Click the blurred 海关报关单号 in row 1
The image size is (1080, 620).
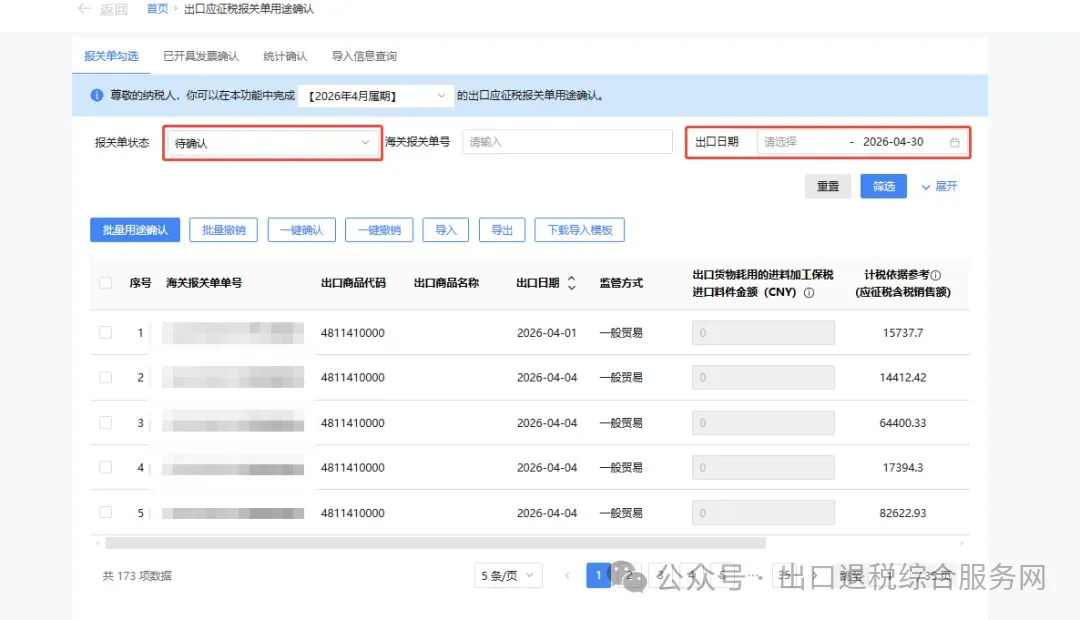[x=233, y=333]
